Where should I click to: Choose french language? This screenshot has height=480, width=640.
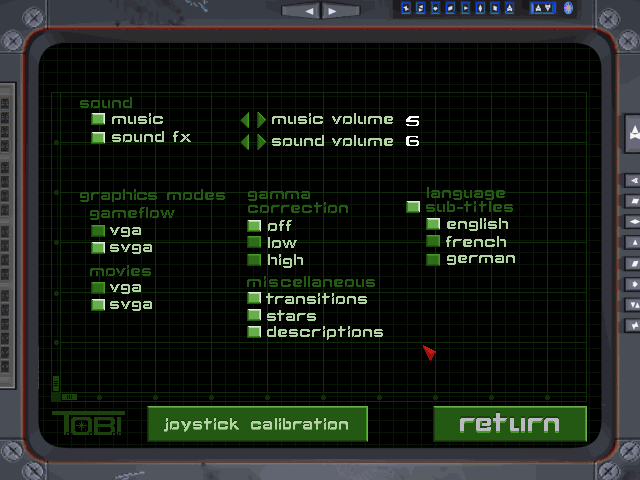click(433, 241)
